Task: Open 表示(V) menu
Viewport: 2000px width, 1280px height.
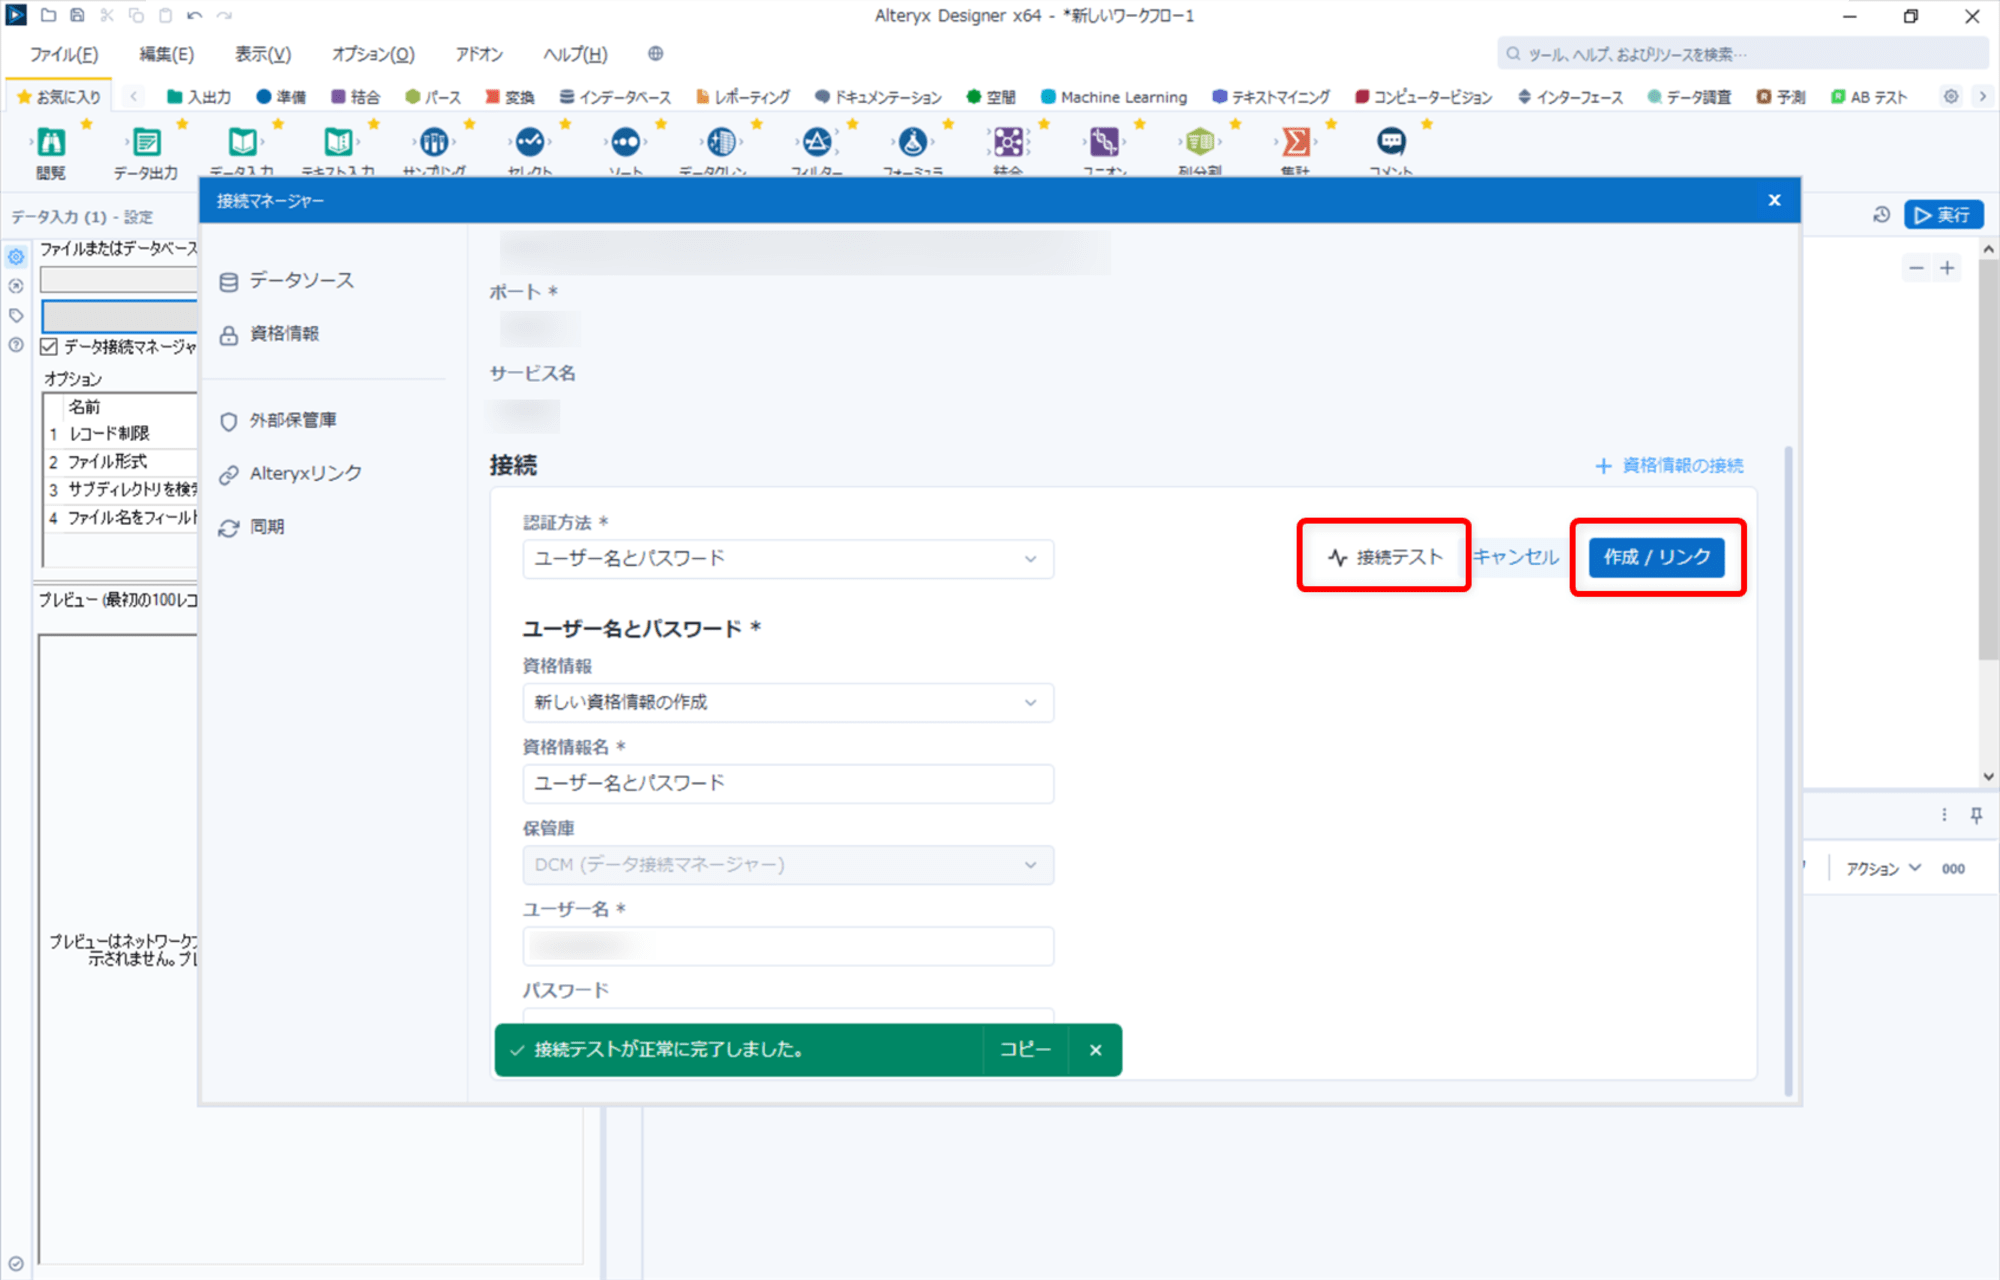Action: [x=263, y=54]
